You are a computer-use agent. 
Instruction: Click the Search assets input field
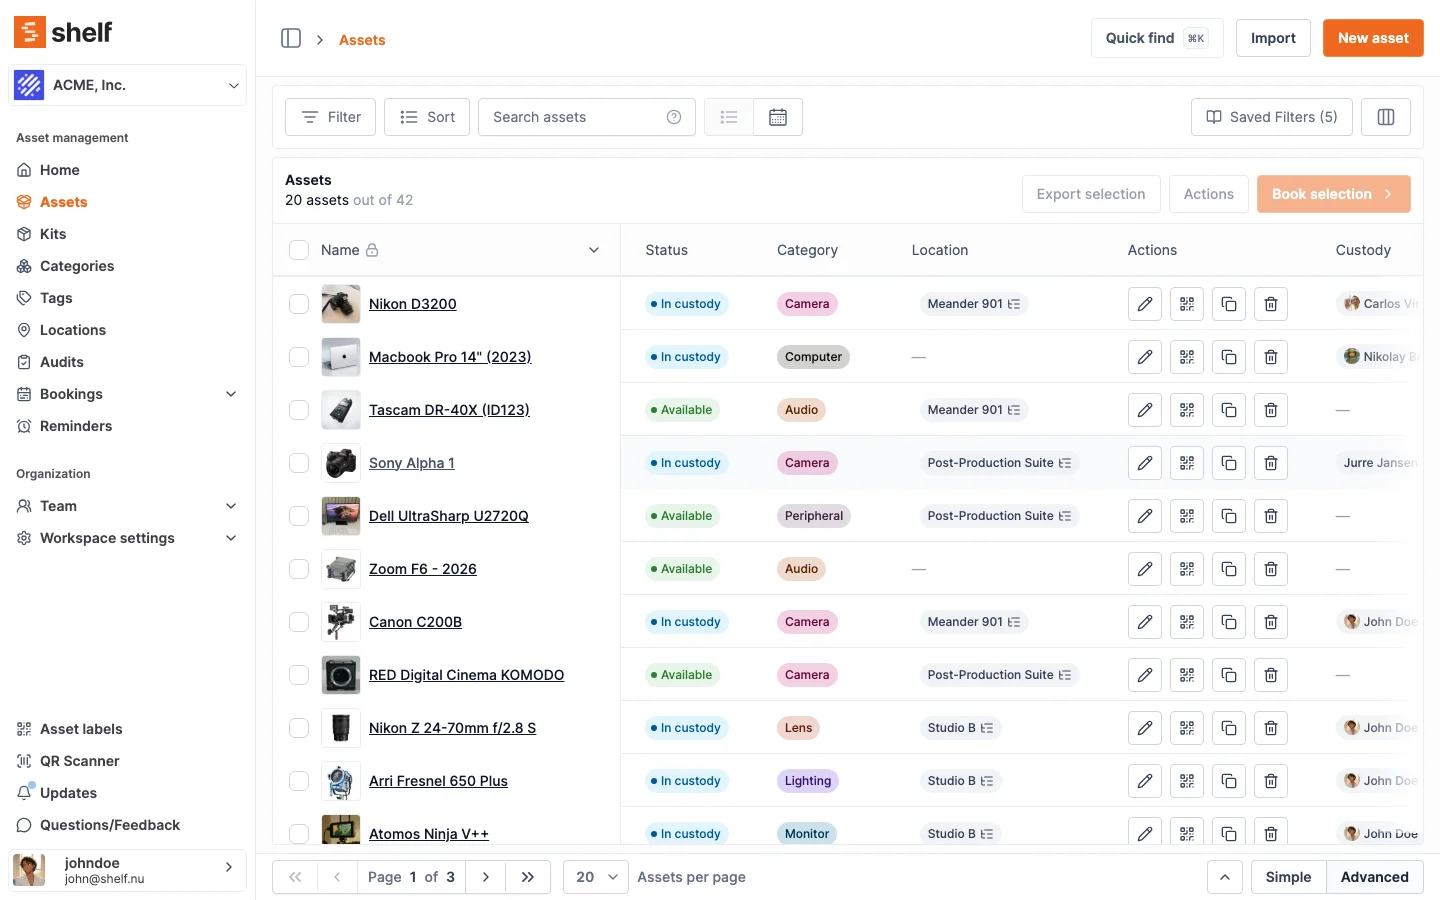(570, 117)
